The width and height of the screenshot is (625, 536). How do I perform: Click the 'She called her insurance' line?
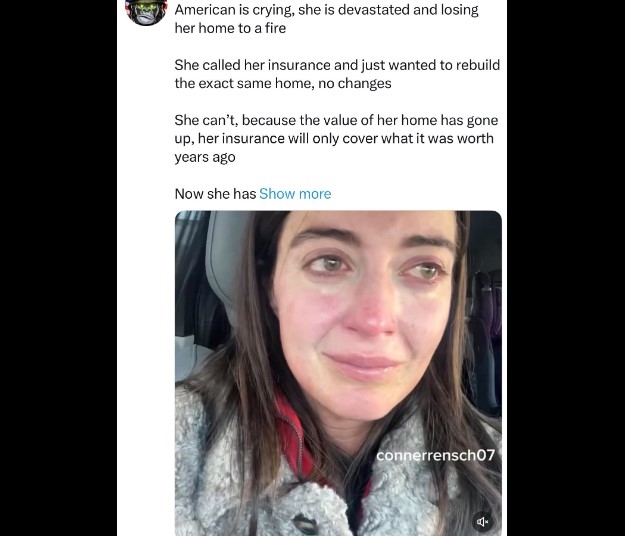pyautogui.click(x=337, y=65)
